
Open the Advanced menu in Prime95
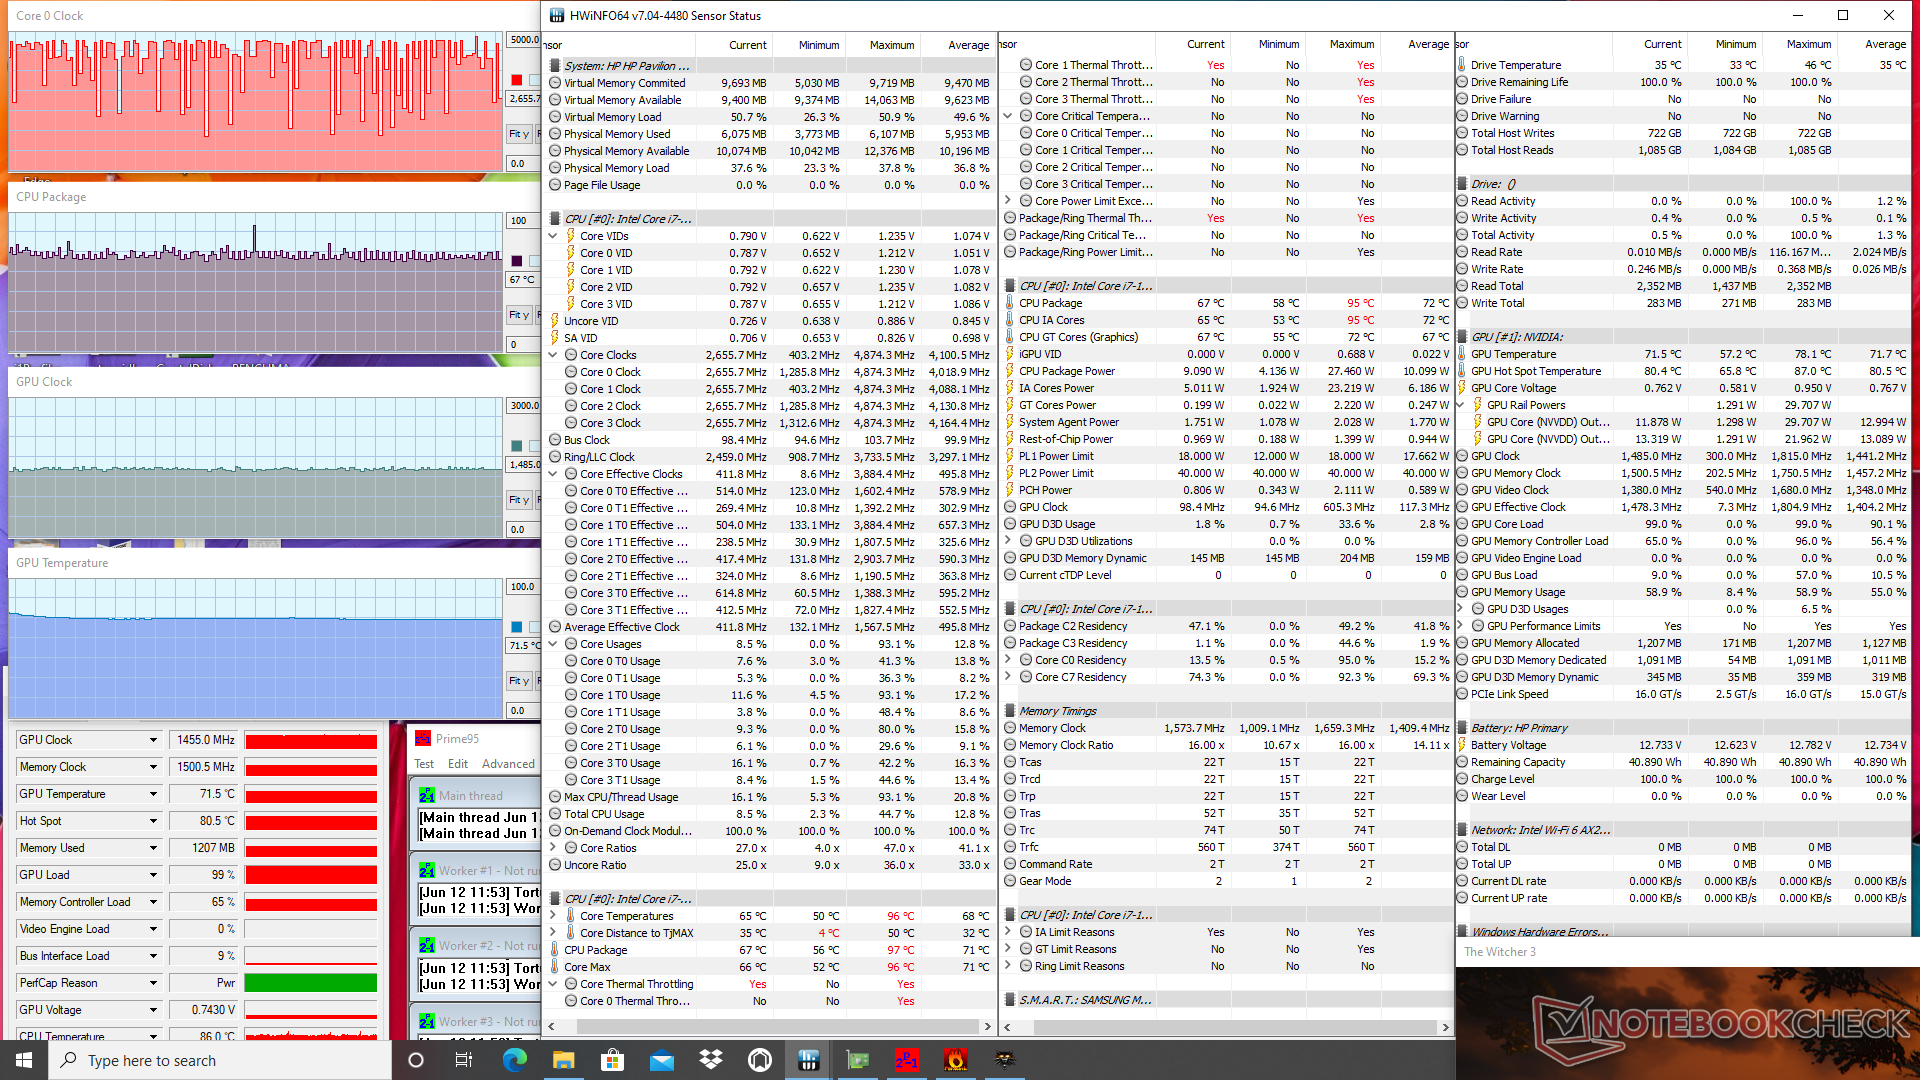[x=508, y=764]
